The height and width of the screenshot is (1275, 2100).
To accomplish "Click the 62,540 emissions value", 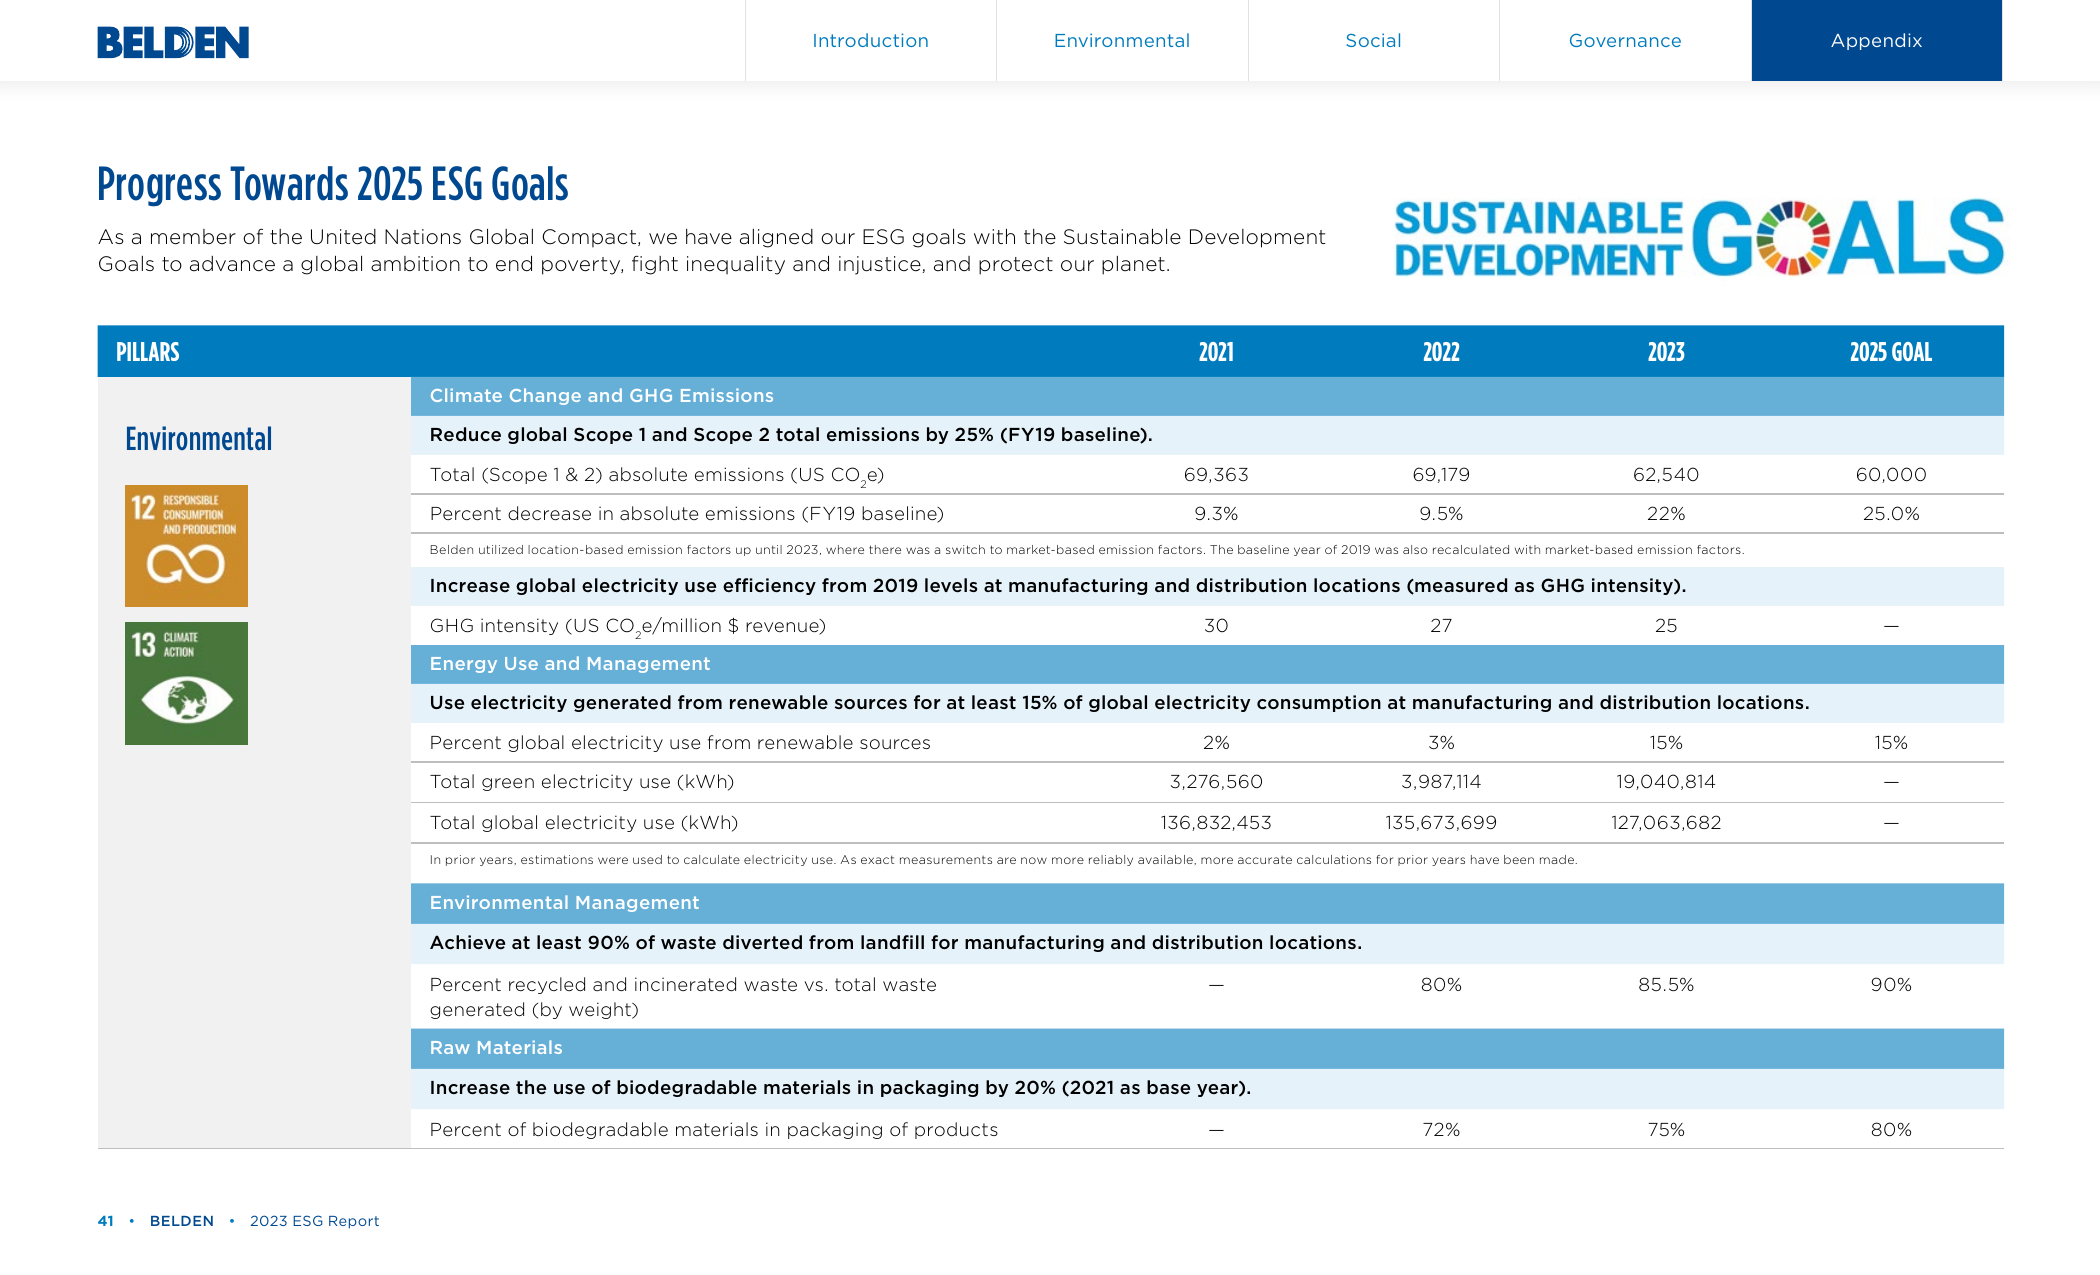I will (x=1666, y=475).
